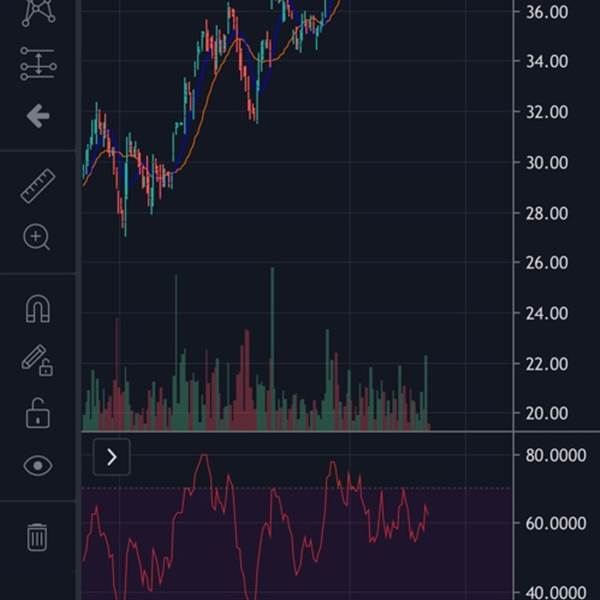
Task: Click the divider between price and RSI panes
Action: 341,432
